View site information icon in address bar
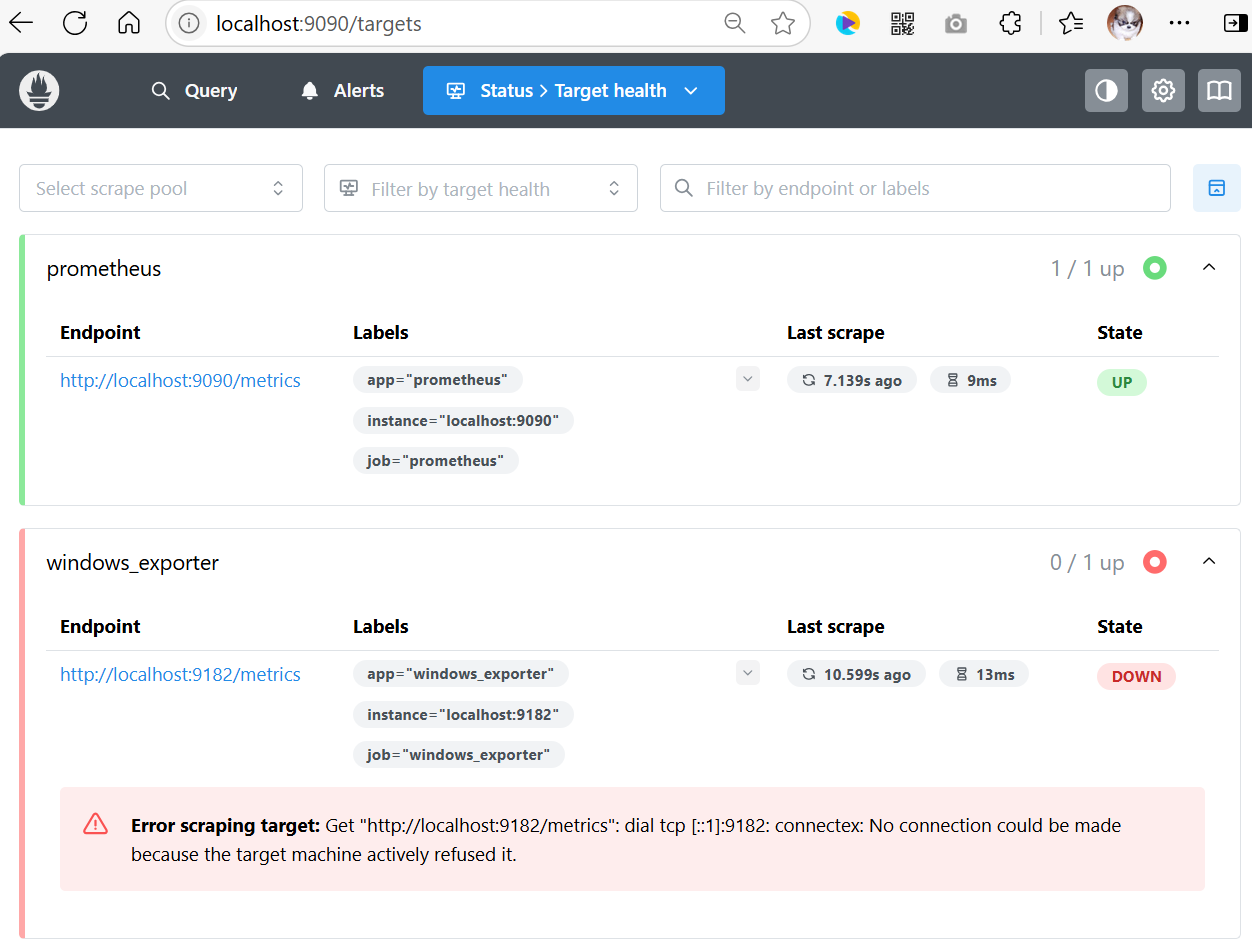Viewport: 1252px width, 949px height. [191, 23]
